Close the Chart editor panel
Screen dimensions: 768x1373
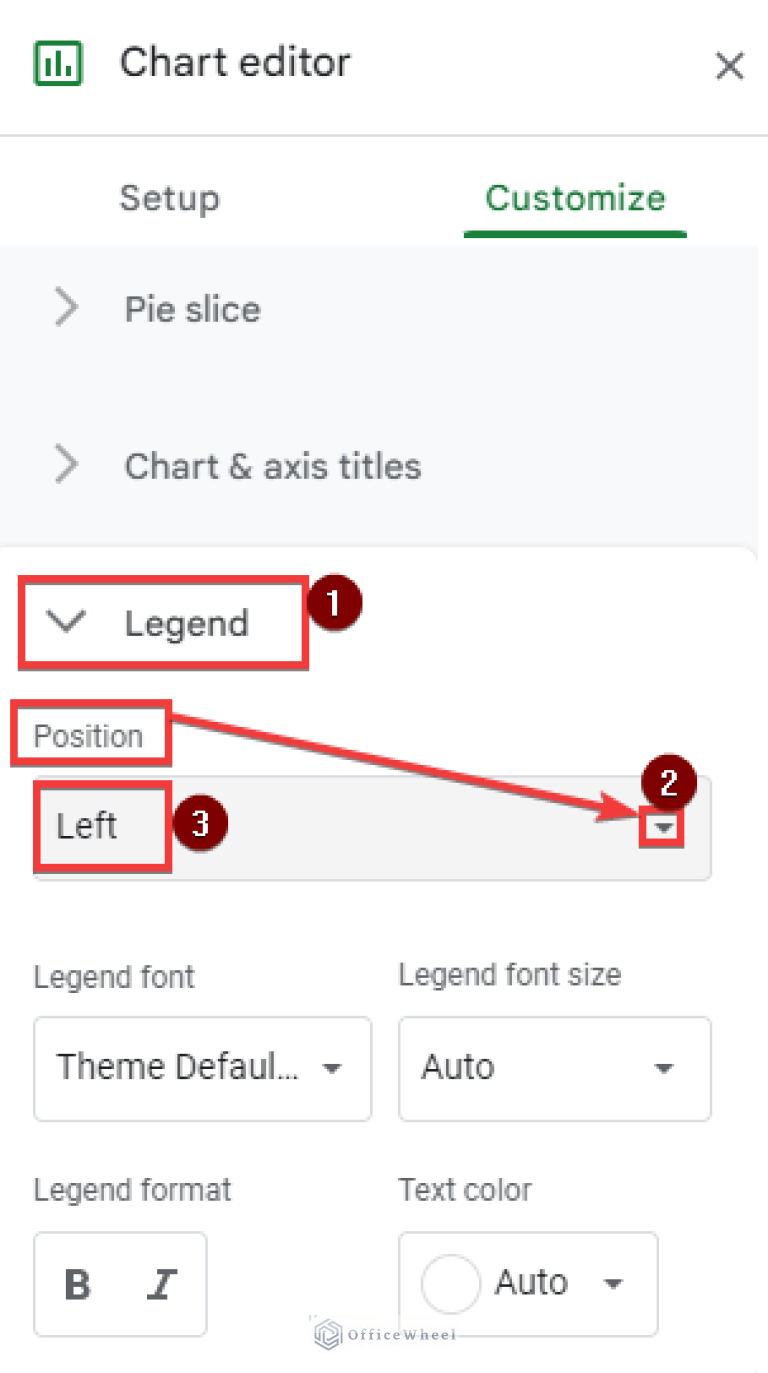730,66
